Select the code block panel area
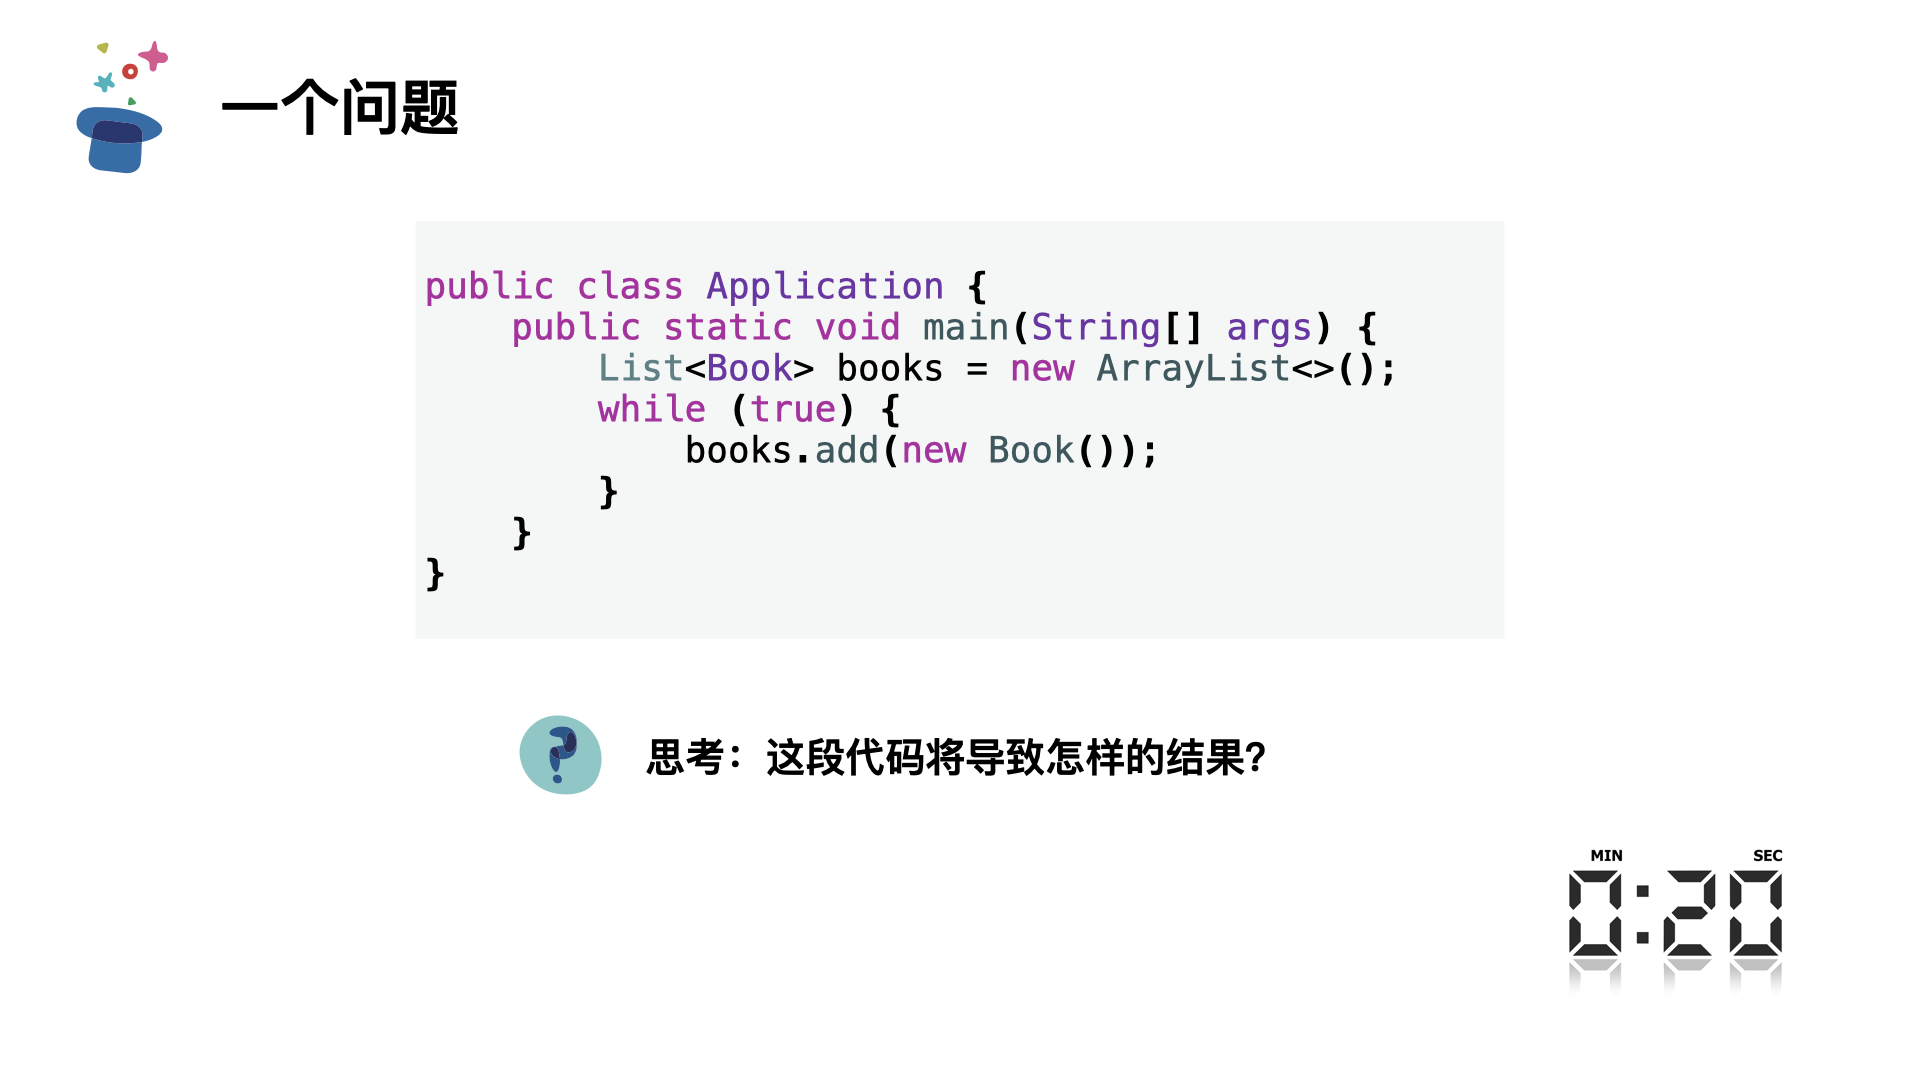 pos(959,430)
